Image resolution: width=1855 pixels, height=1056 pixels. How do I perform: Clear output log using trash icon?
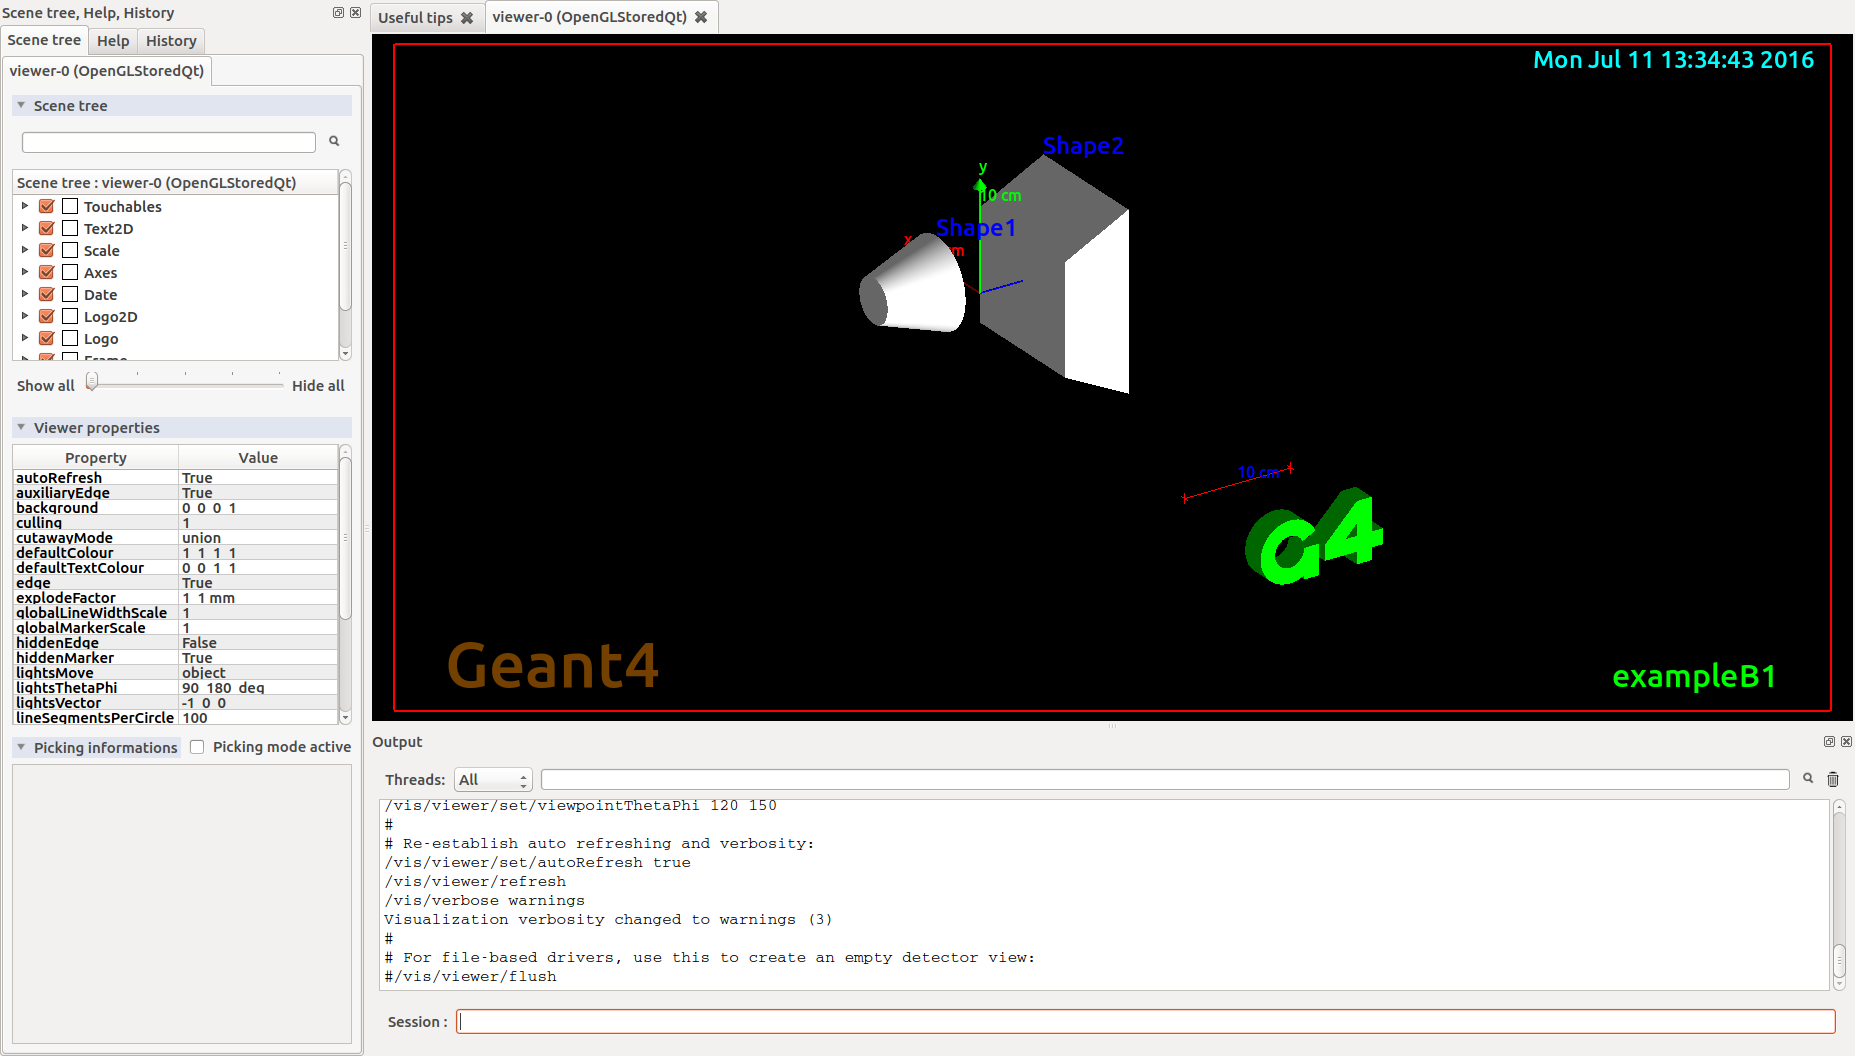[1833, 778]
